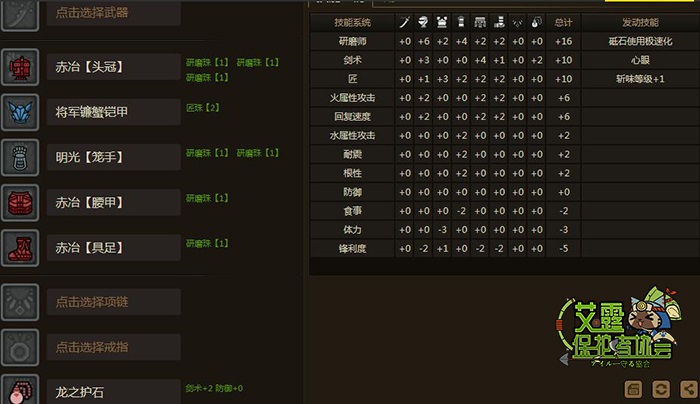The width and height of the screenshot is (700, 404).
Task: Click activated skill 斩味等级+1
Action: coord(640,79)
